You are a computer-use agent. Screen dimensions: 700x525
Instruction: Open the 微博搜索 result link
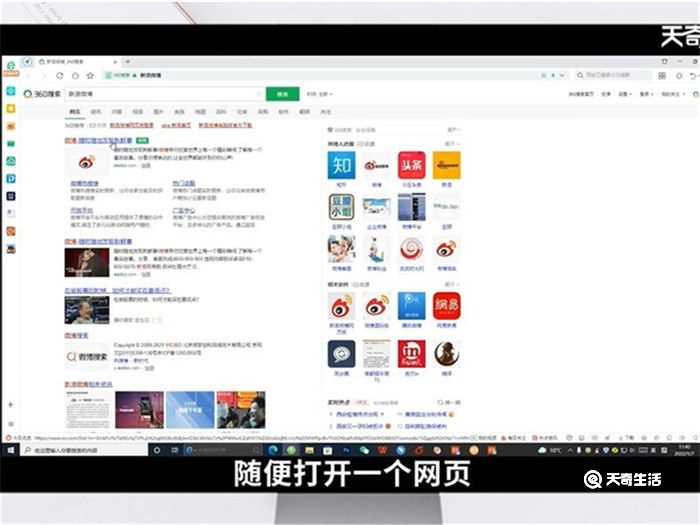tap(76, 335)
